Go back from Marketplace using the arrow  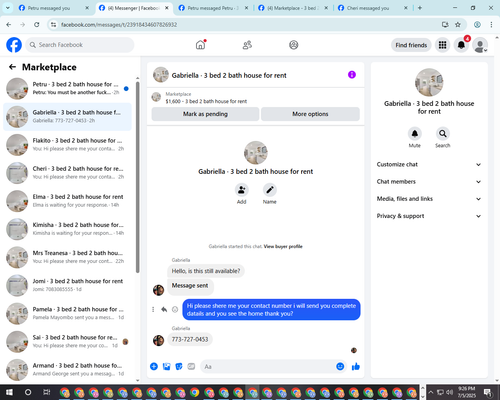point(12,67)
